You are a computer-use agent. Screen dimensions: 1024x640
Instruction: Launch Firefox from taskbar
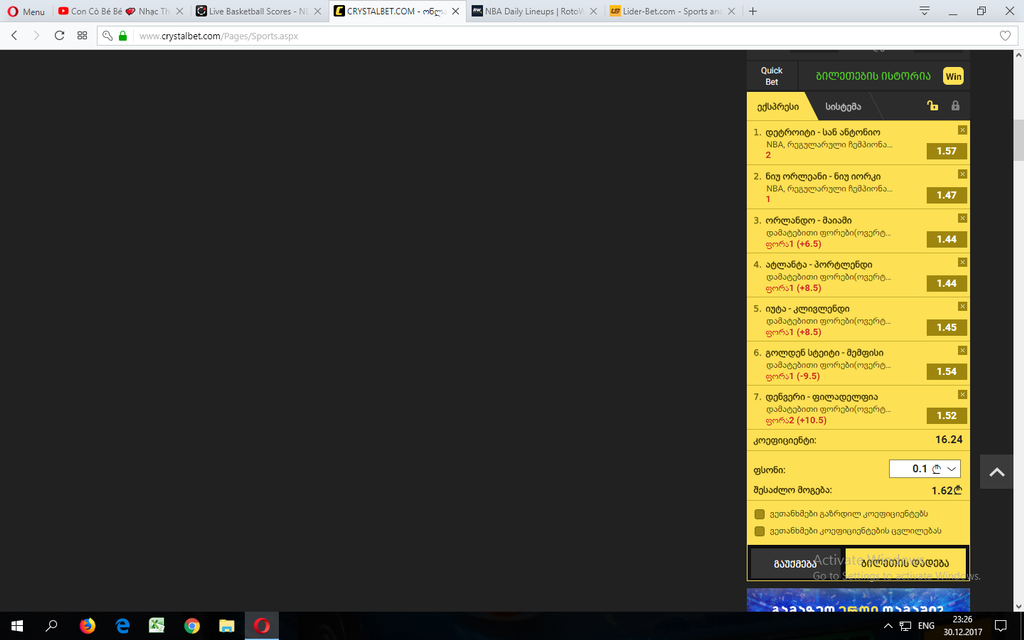87,626
